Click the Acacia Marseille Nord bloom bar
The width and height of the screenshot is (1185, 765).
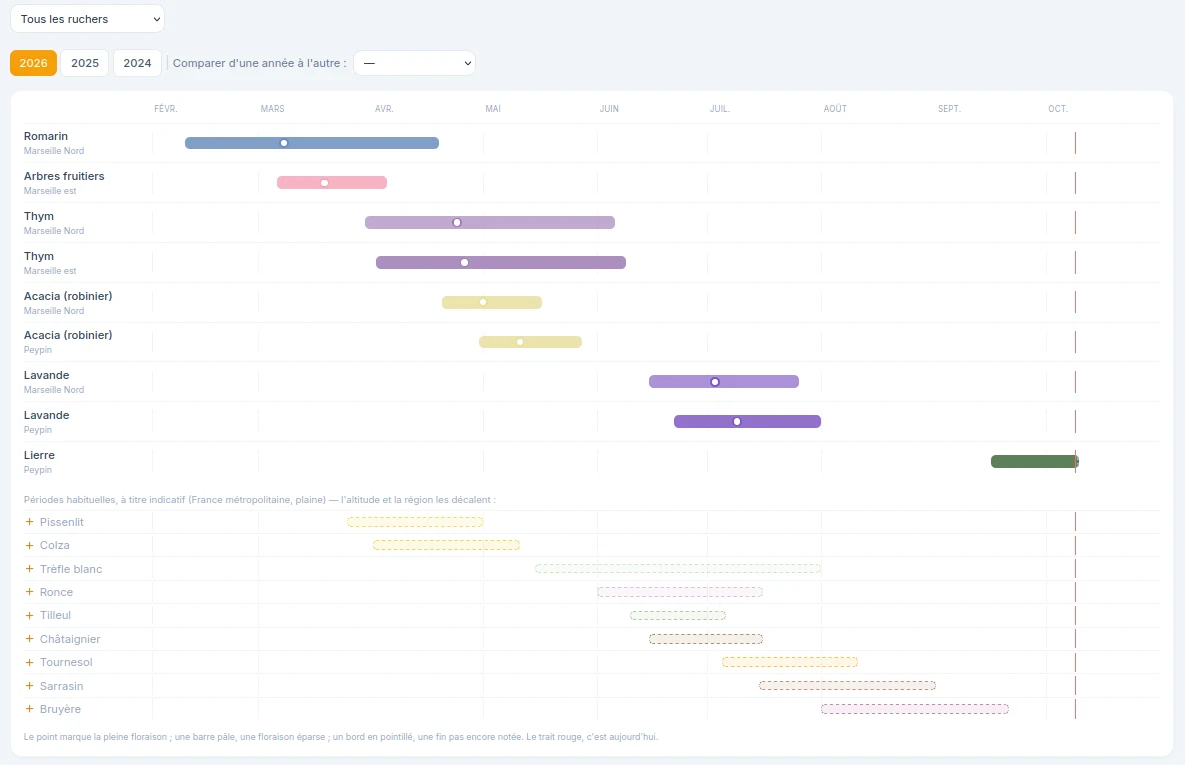(492, 302)
